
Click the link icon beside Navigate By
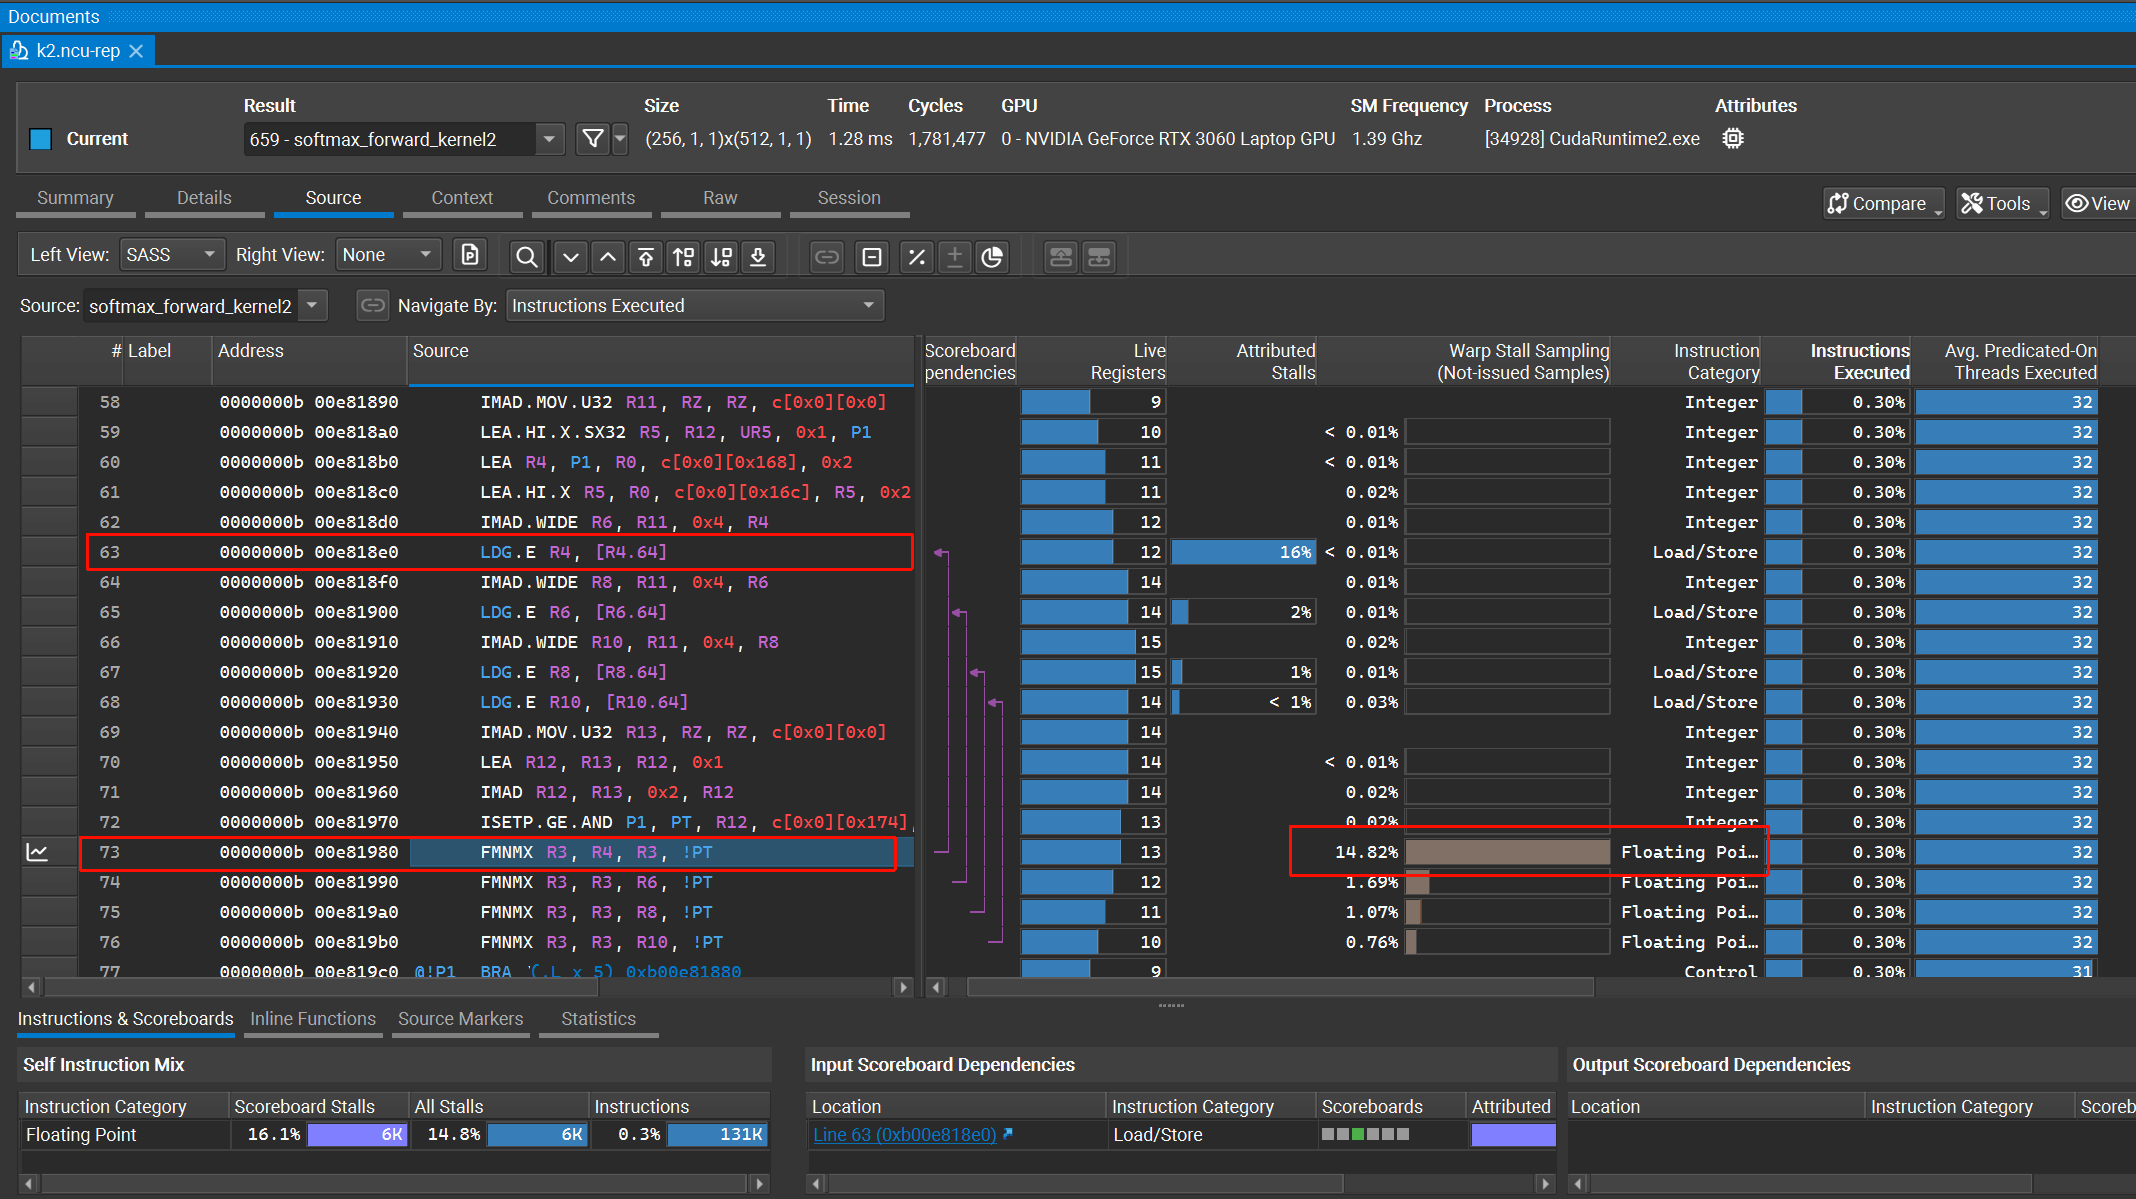click(x=372, y=305)
